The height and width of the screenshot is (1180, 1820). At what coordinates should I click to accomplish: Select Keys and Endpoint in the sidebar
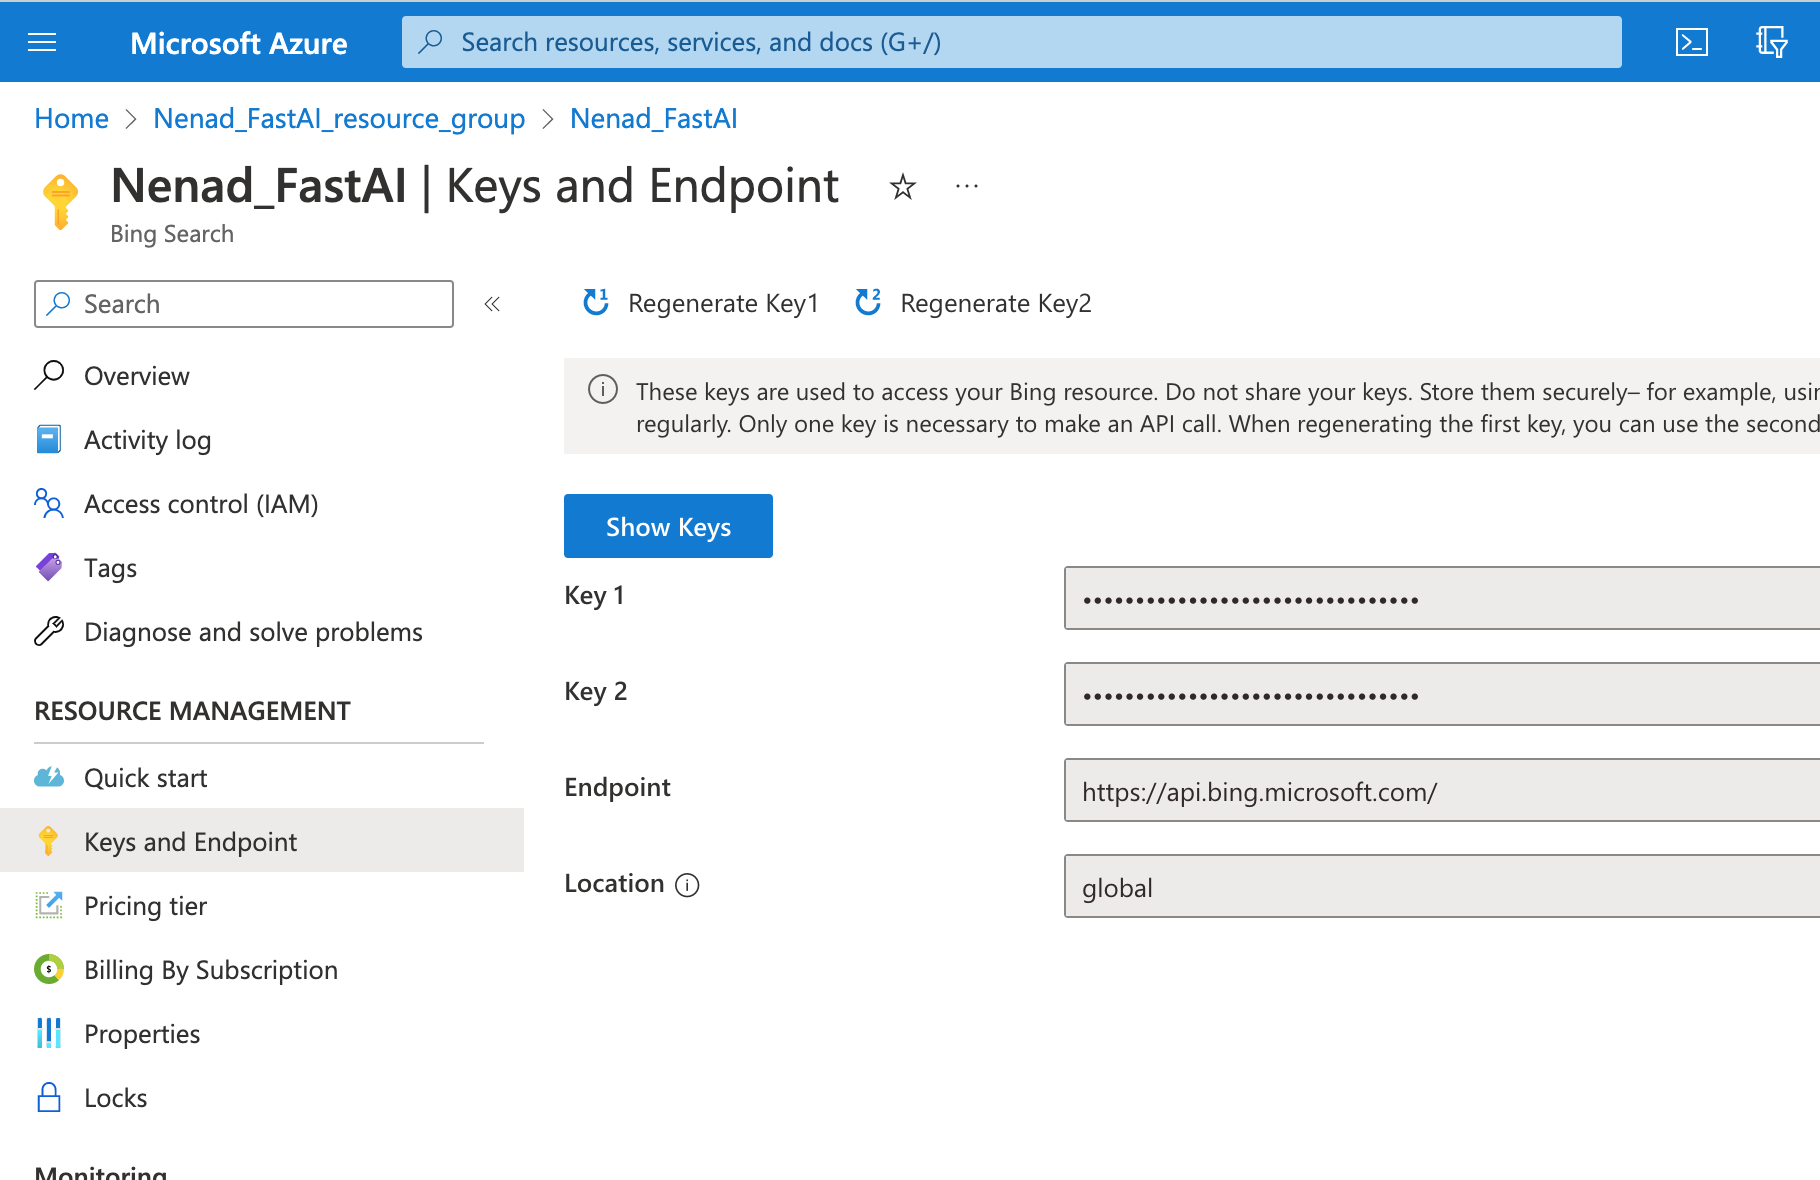[x=262, y=840]
